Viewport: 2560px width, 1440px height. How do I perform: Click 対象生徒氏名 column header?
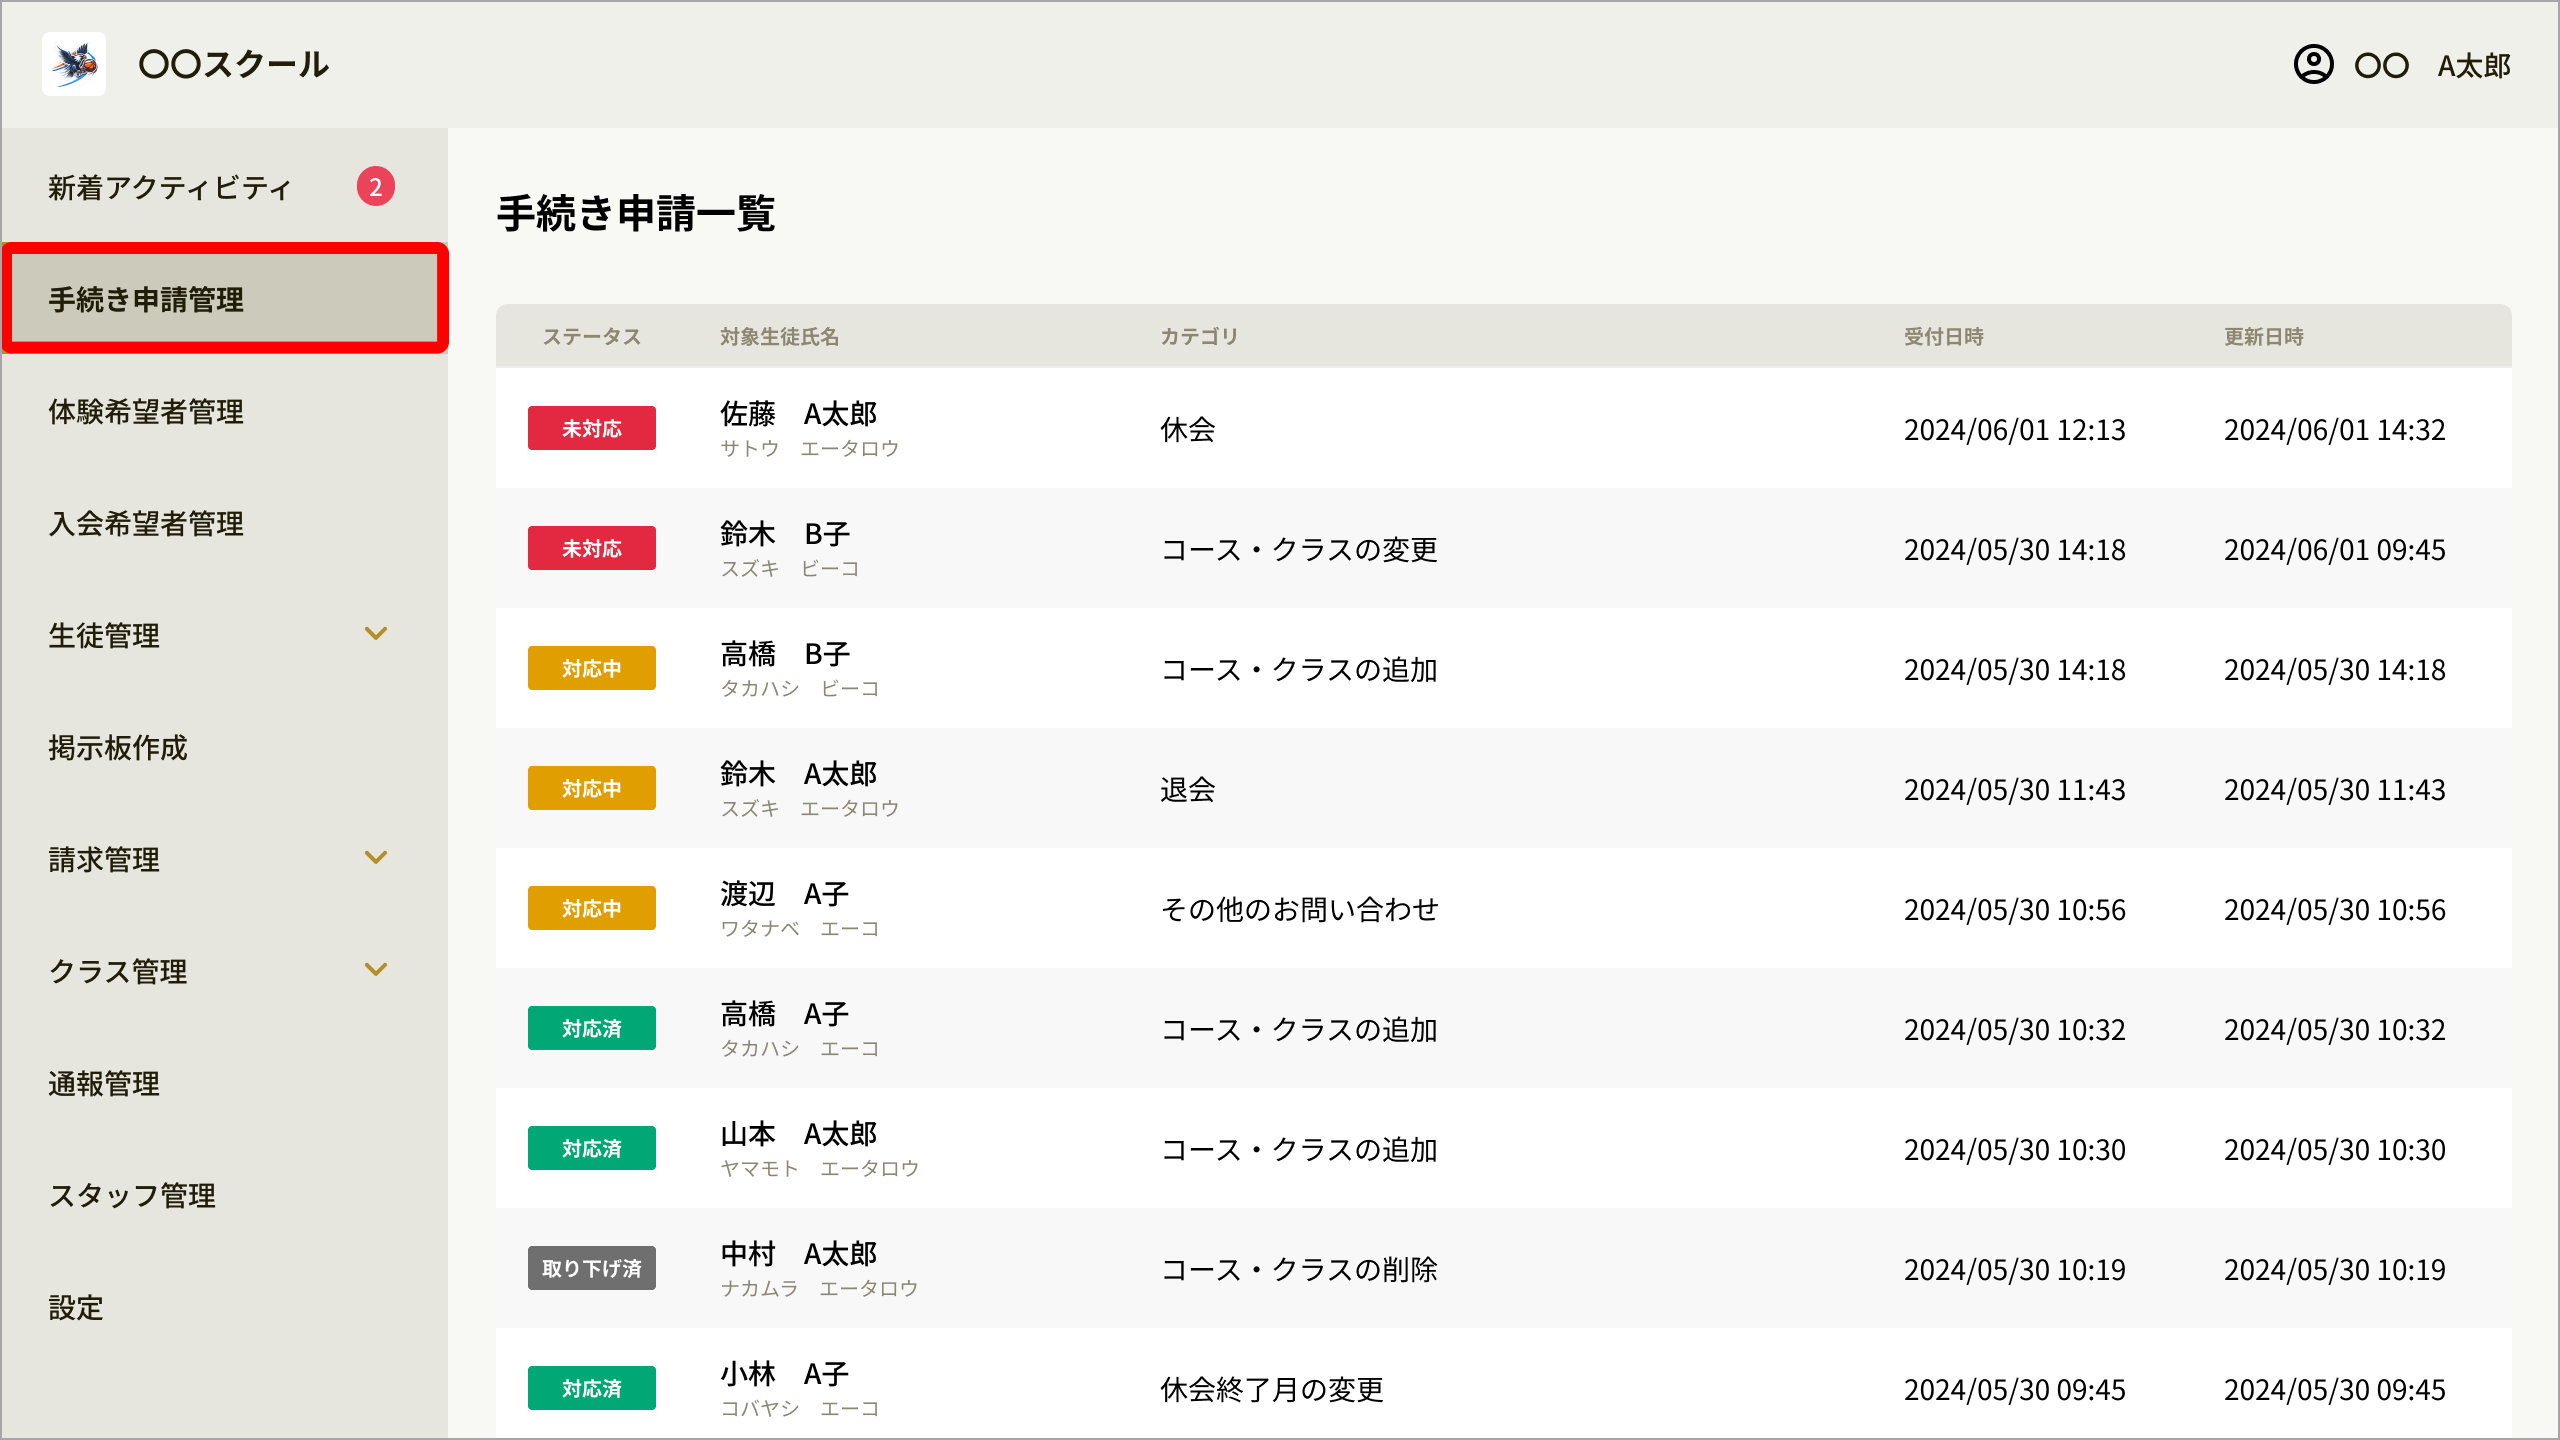click(x=780, y=337)
